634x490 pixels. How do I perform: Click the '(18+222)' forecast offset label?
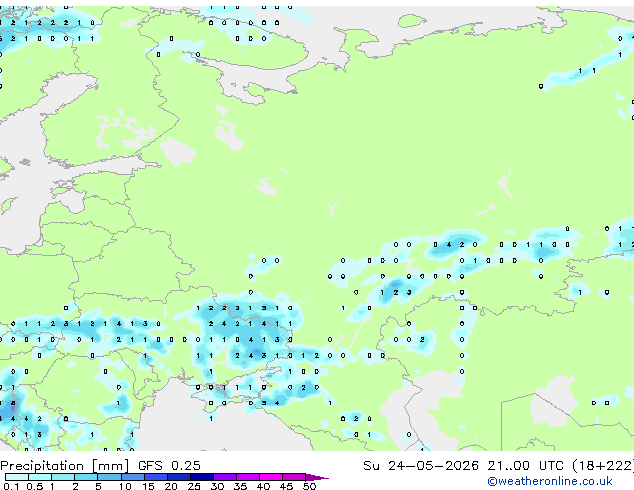pyautogui.click(x=603, y=466)
